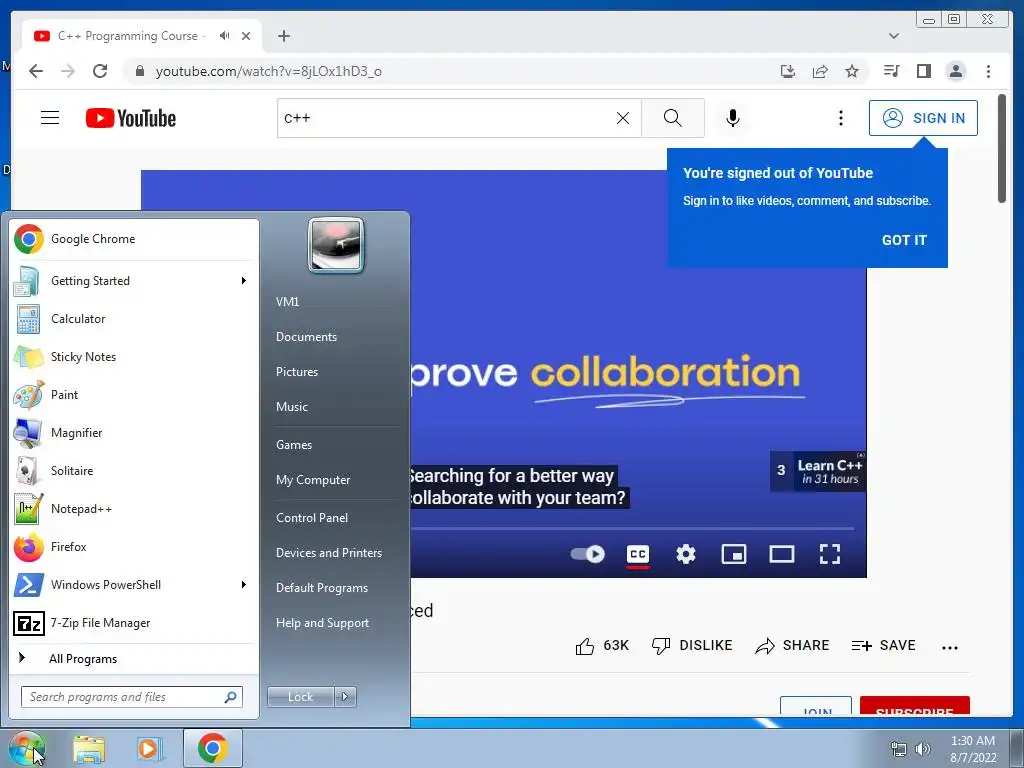Click the red SUBSCRIBE button

coord(914,707)
